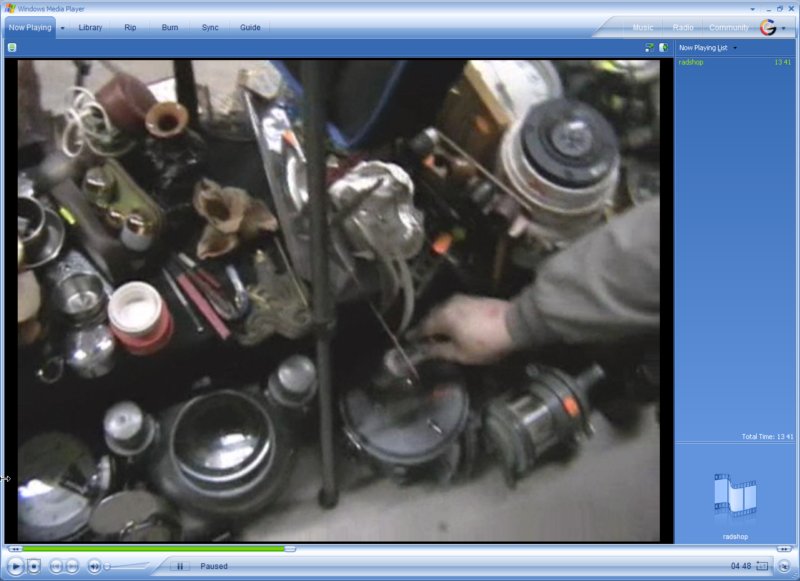Screen dimensions: 800x581
Task: Toggle the video size view icon
Action: (x=650, y=47)
